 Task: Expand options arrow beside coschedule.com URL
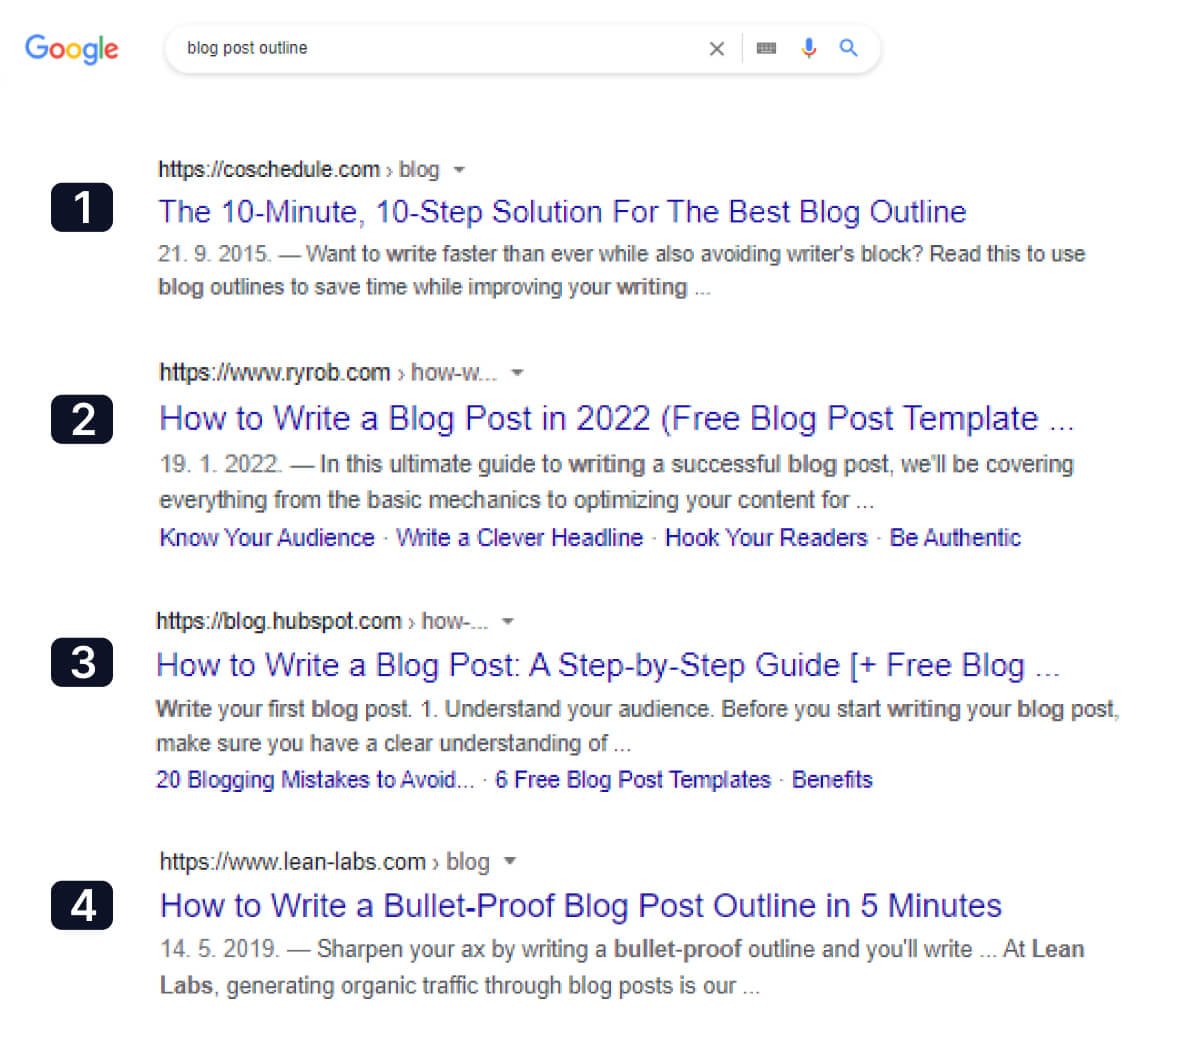pos(459,170)
